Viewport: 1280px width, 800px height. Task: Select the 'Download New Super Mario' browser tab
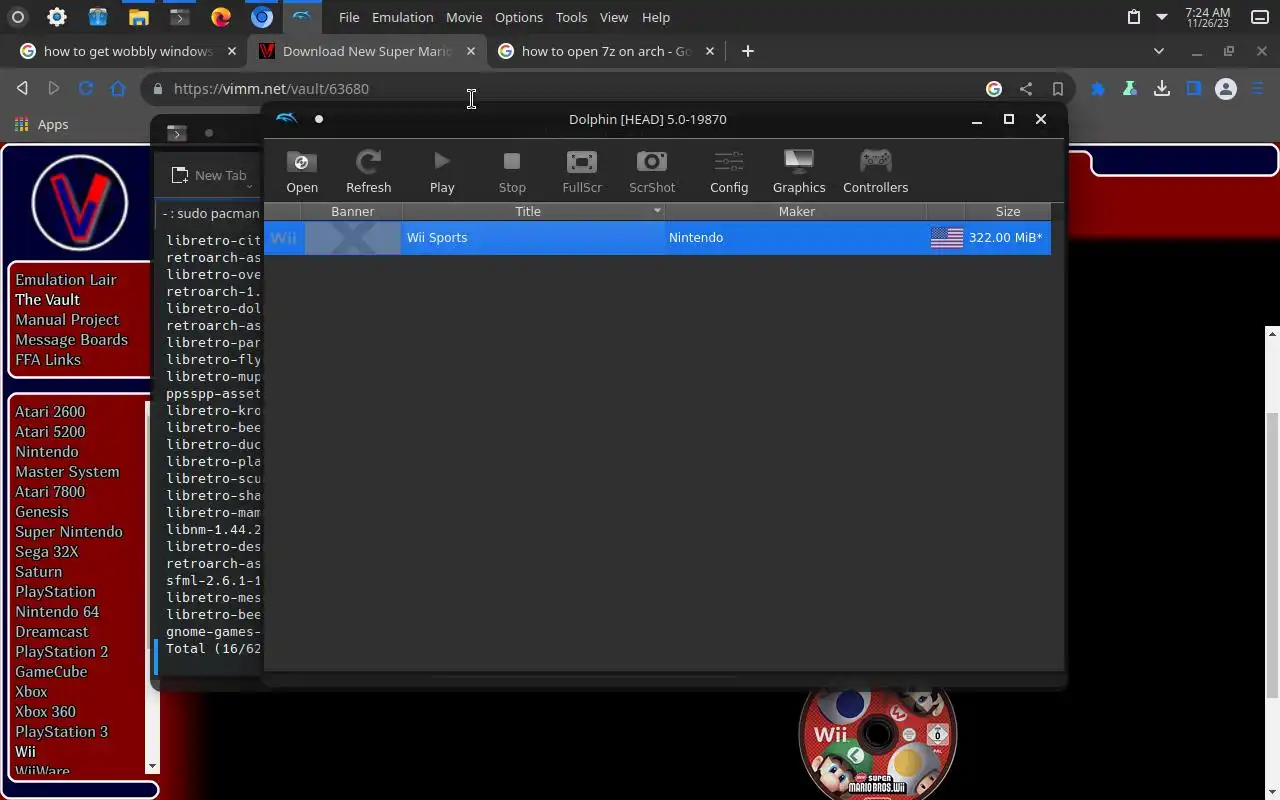click(x=367, y=51)
